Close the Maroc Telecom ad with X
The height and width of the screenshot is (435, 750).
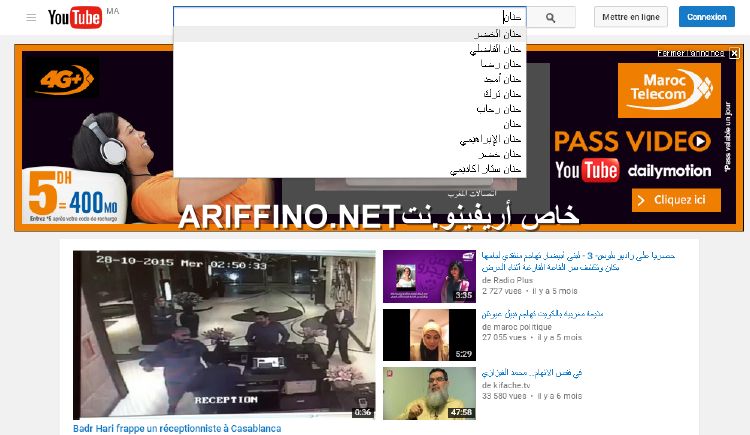(734, 53)
